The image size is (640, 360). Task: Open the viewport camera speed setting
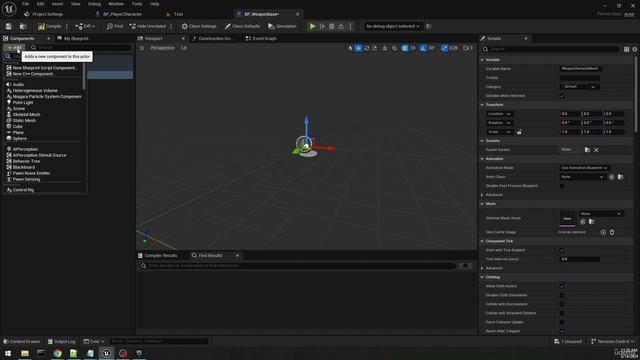[x=468, y=48]
